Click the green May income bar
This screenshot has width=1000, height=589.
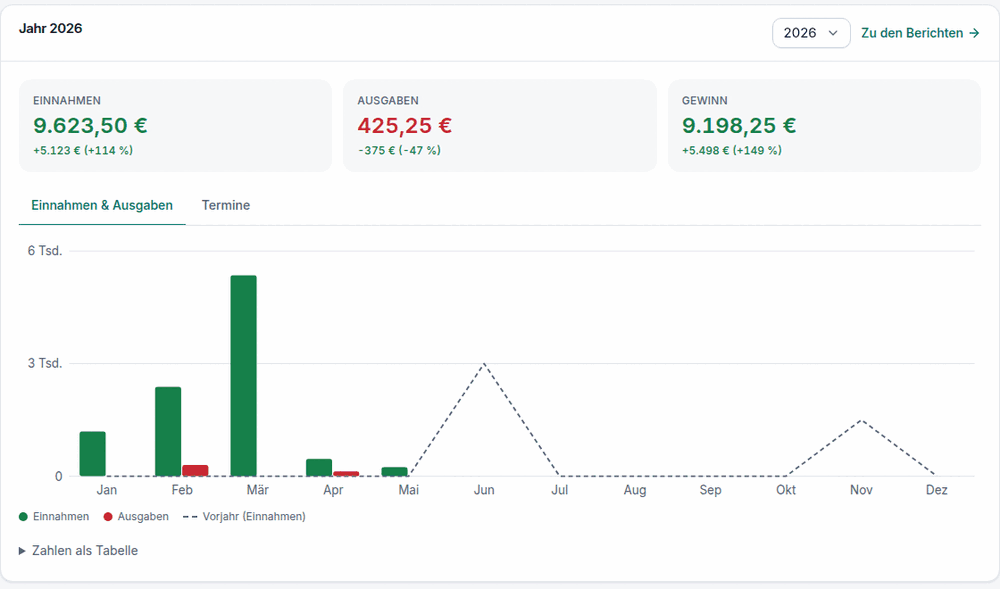pyautogui.click(x=395, y=472)
